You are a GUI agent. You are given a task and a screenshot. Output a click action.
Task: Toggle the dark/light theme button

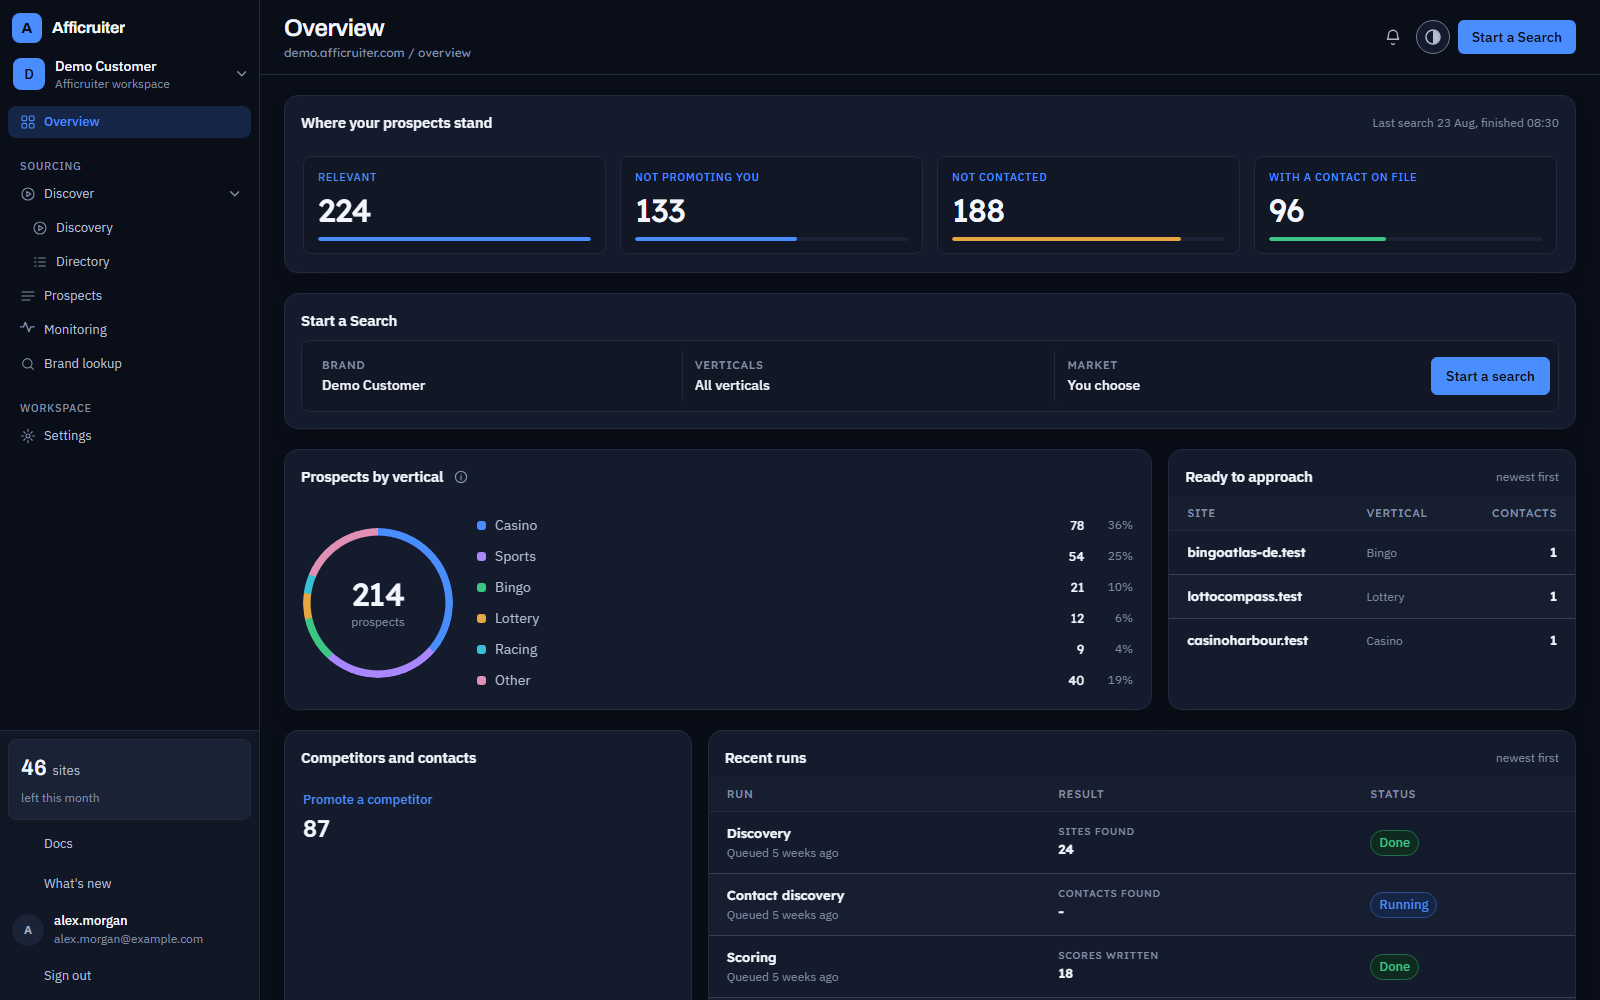pos(1433,37)
